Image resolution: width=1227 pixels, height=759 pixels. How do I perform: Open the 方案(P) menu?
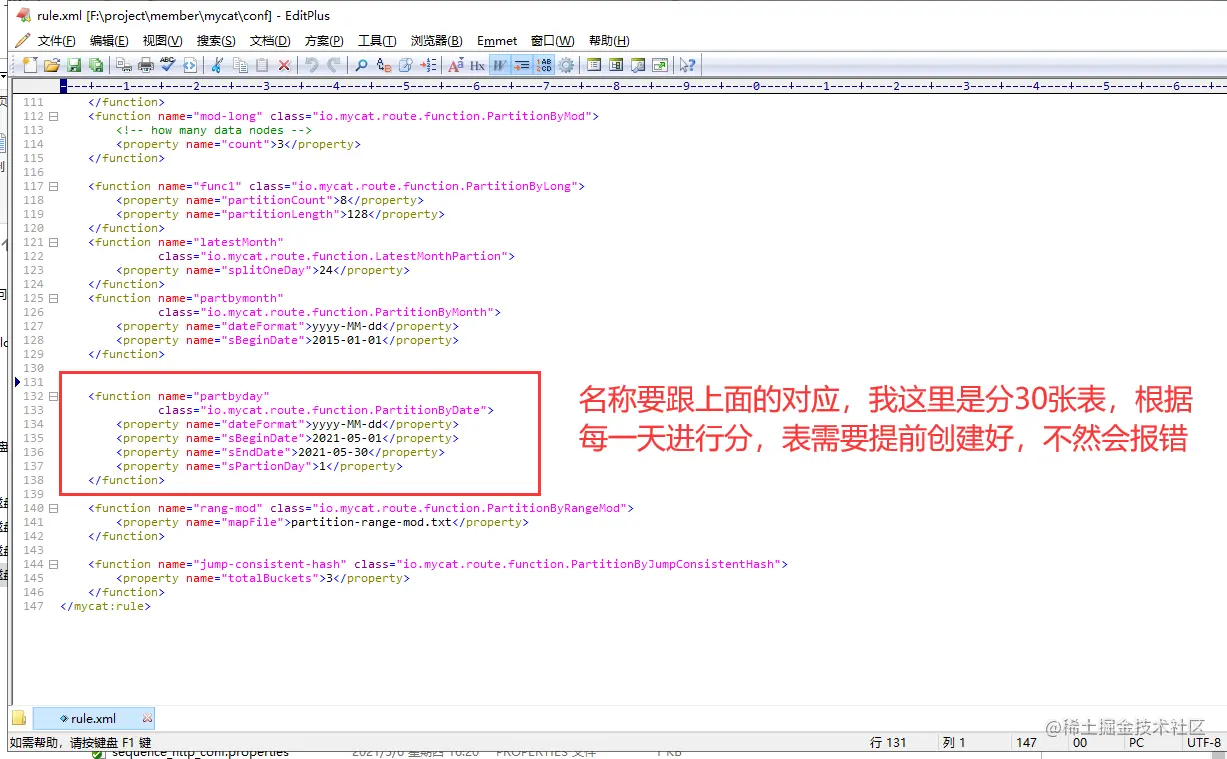coord(324,41)
